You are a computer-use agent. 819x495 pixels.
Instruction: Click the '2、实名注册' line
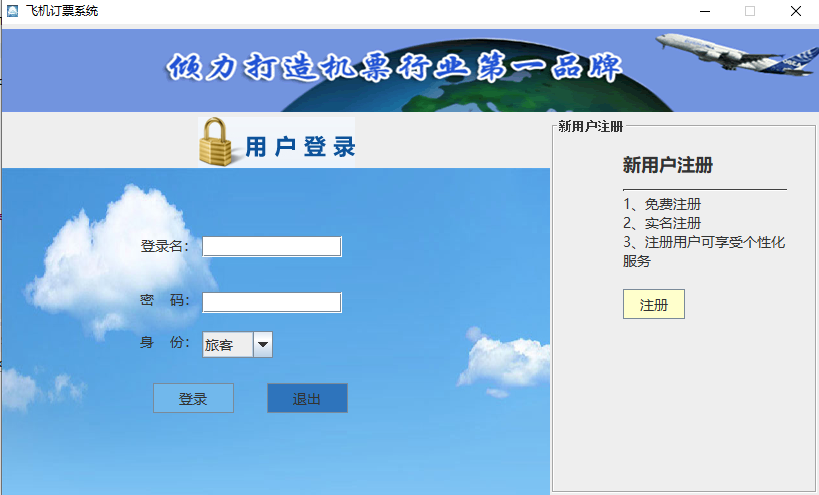pyautogui.click(x=662, y=223)
